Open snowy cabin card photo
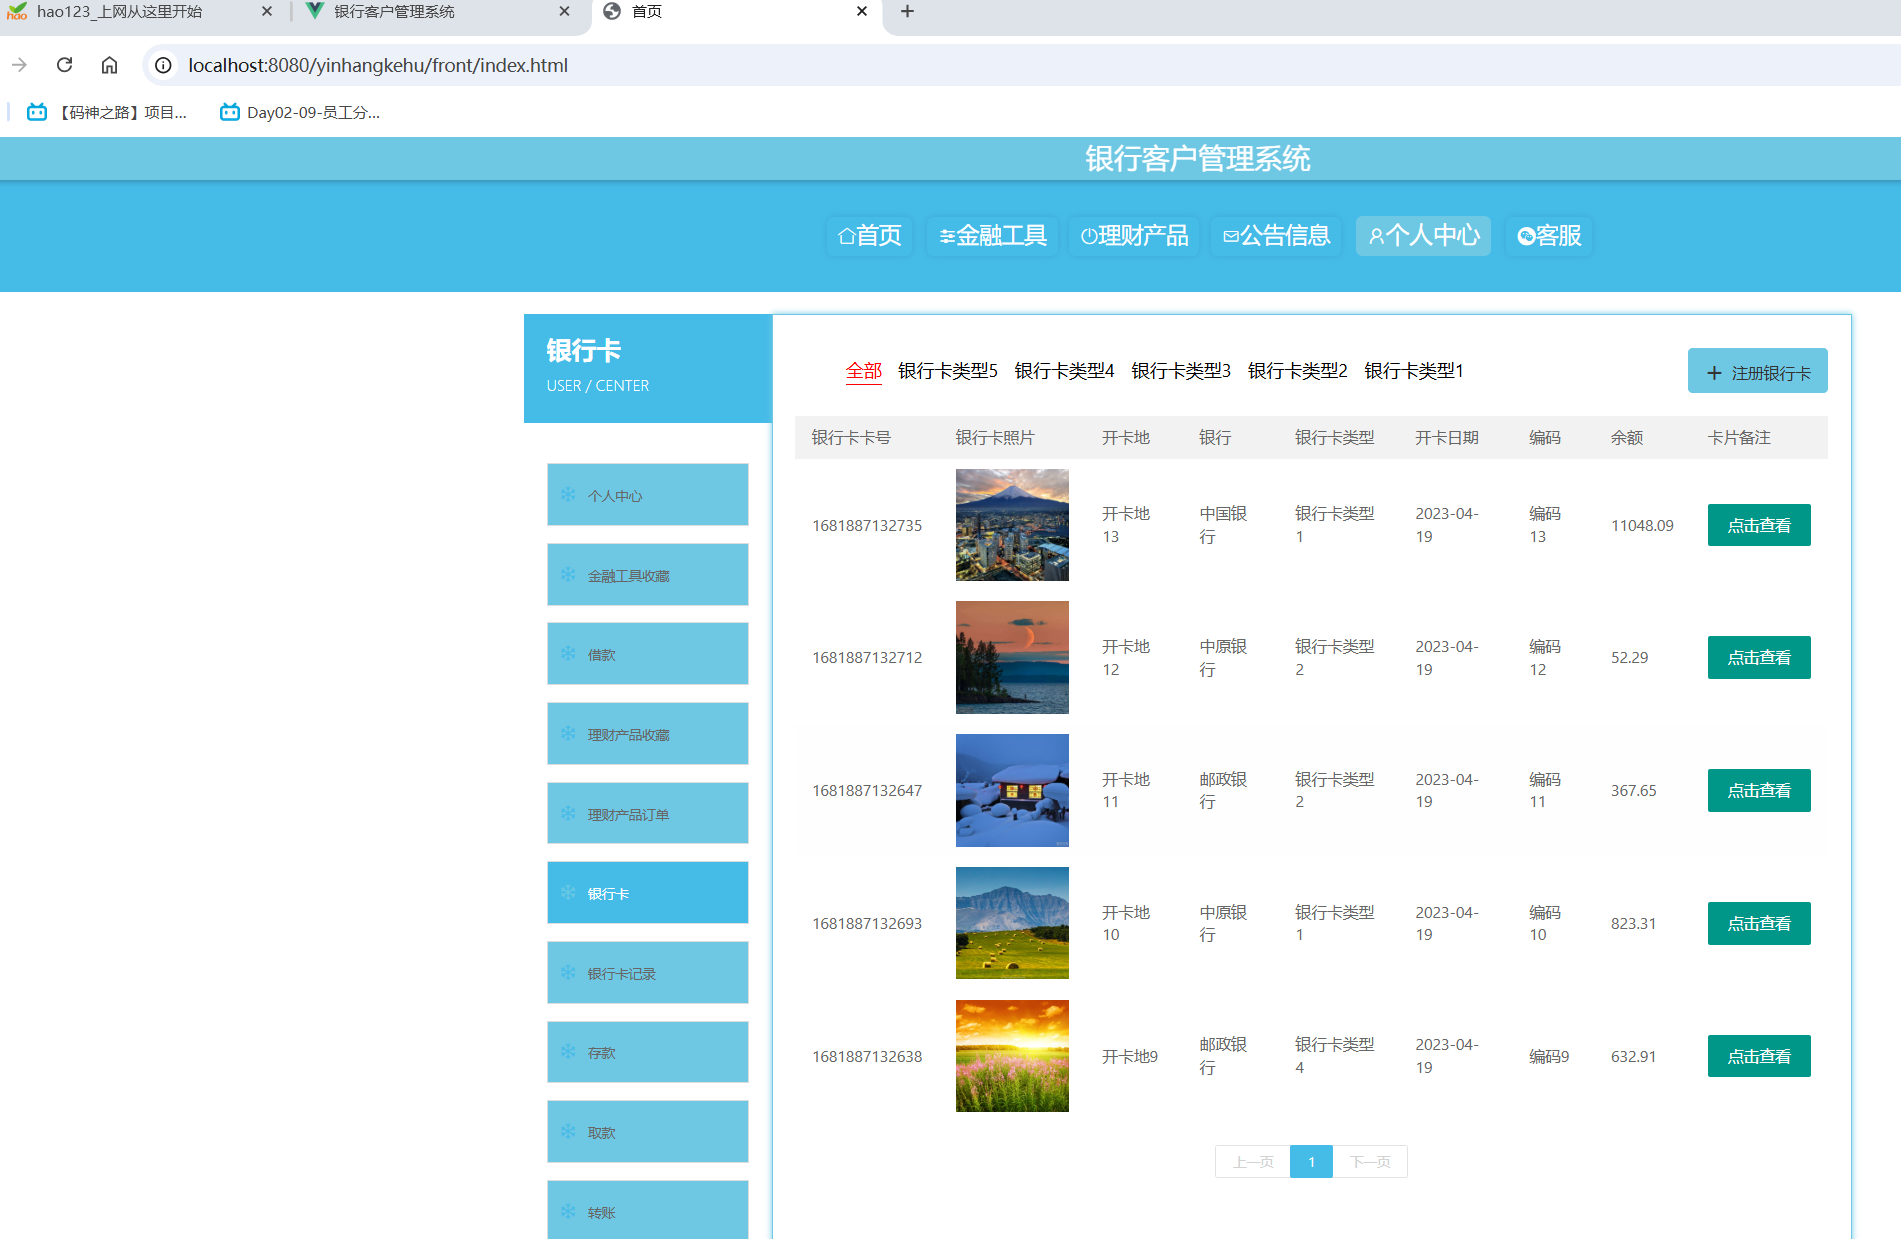The height and width of the screenshot is (1239, 1901). tap(1012, 790)
